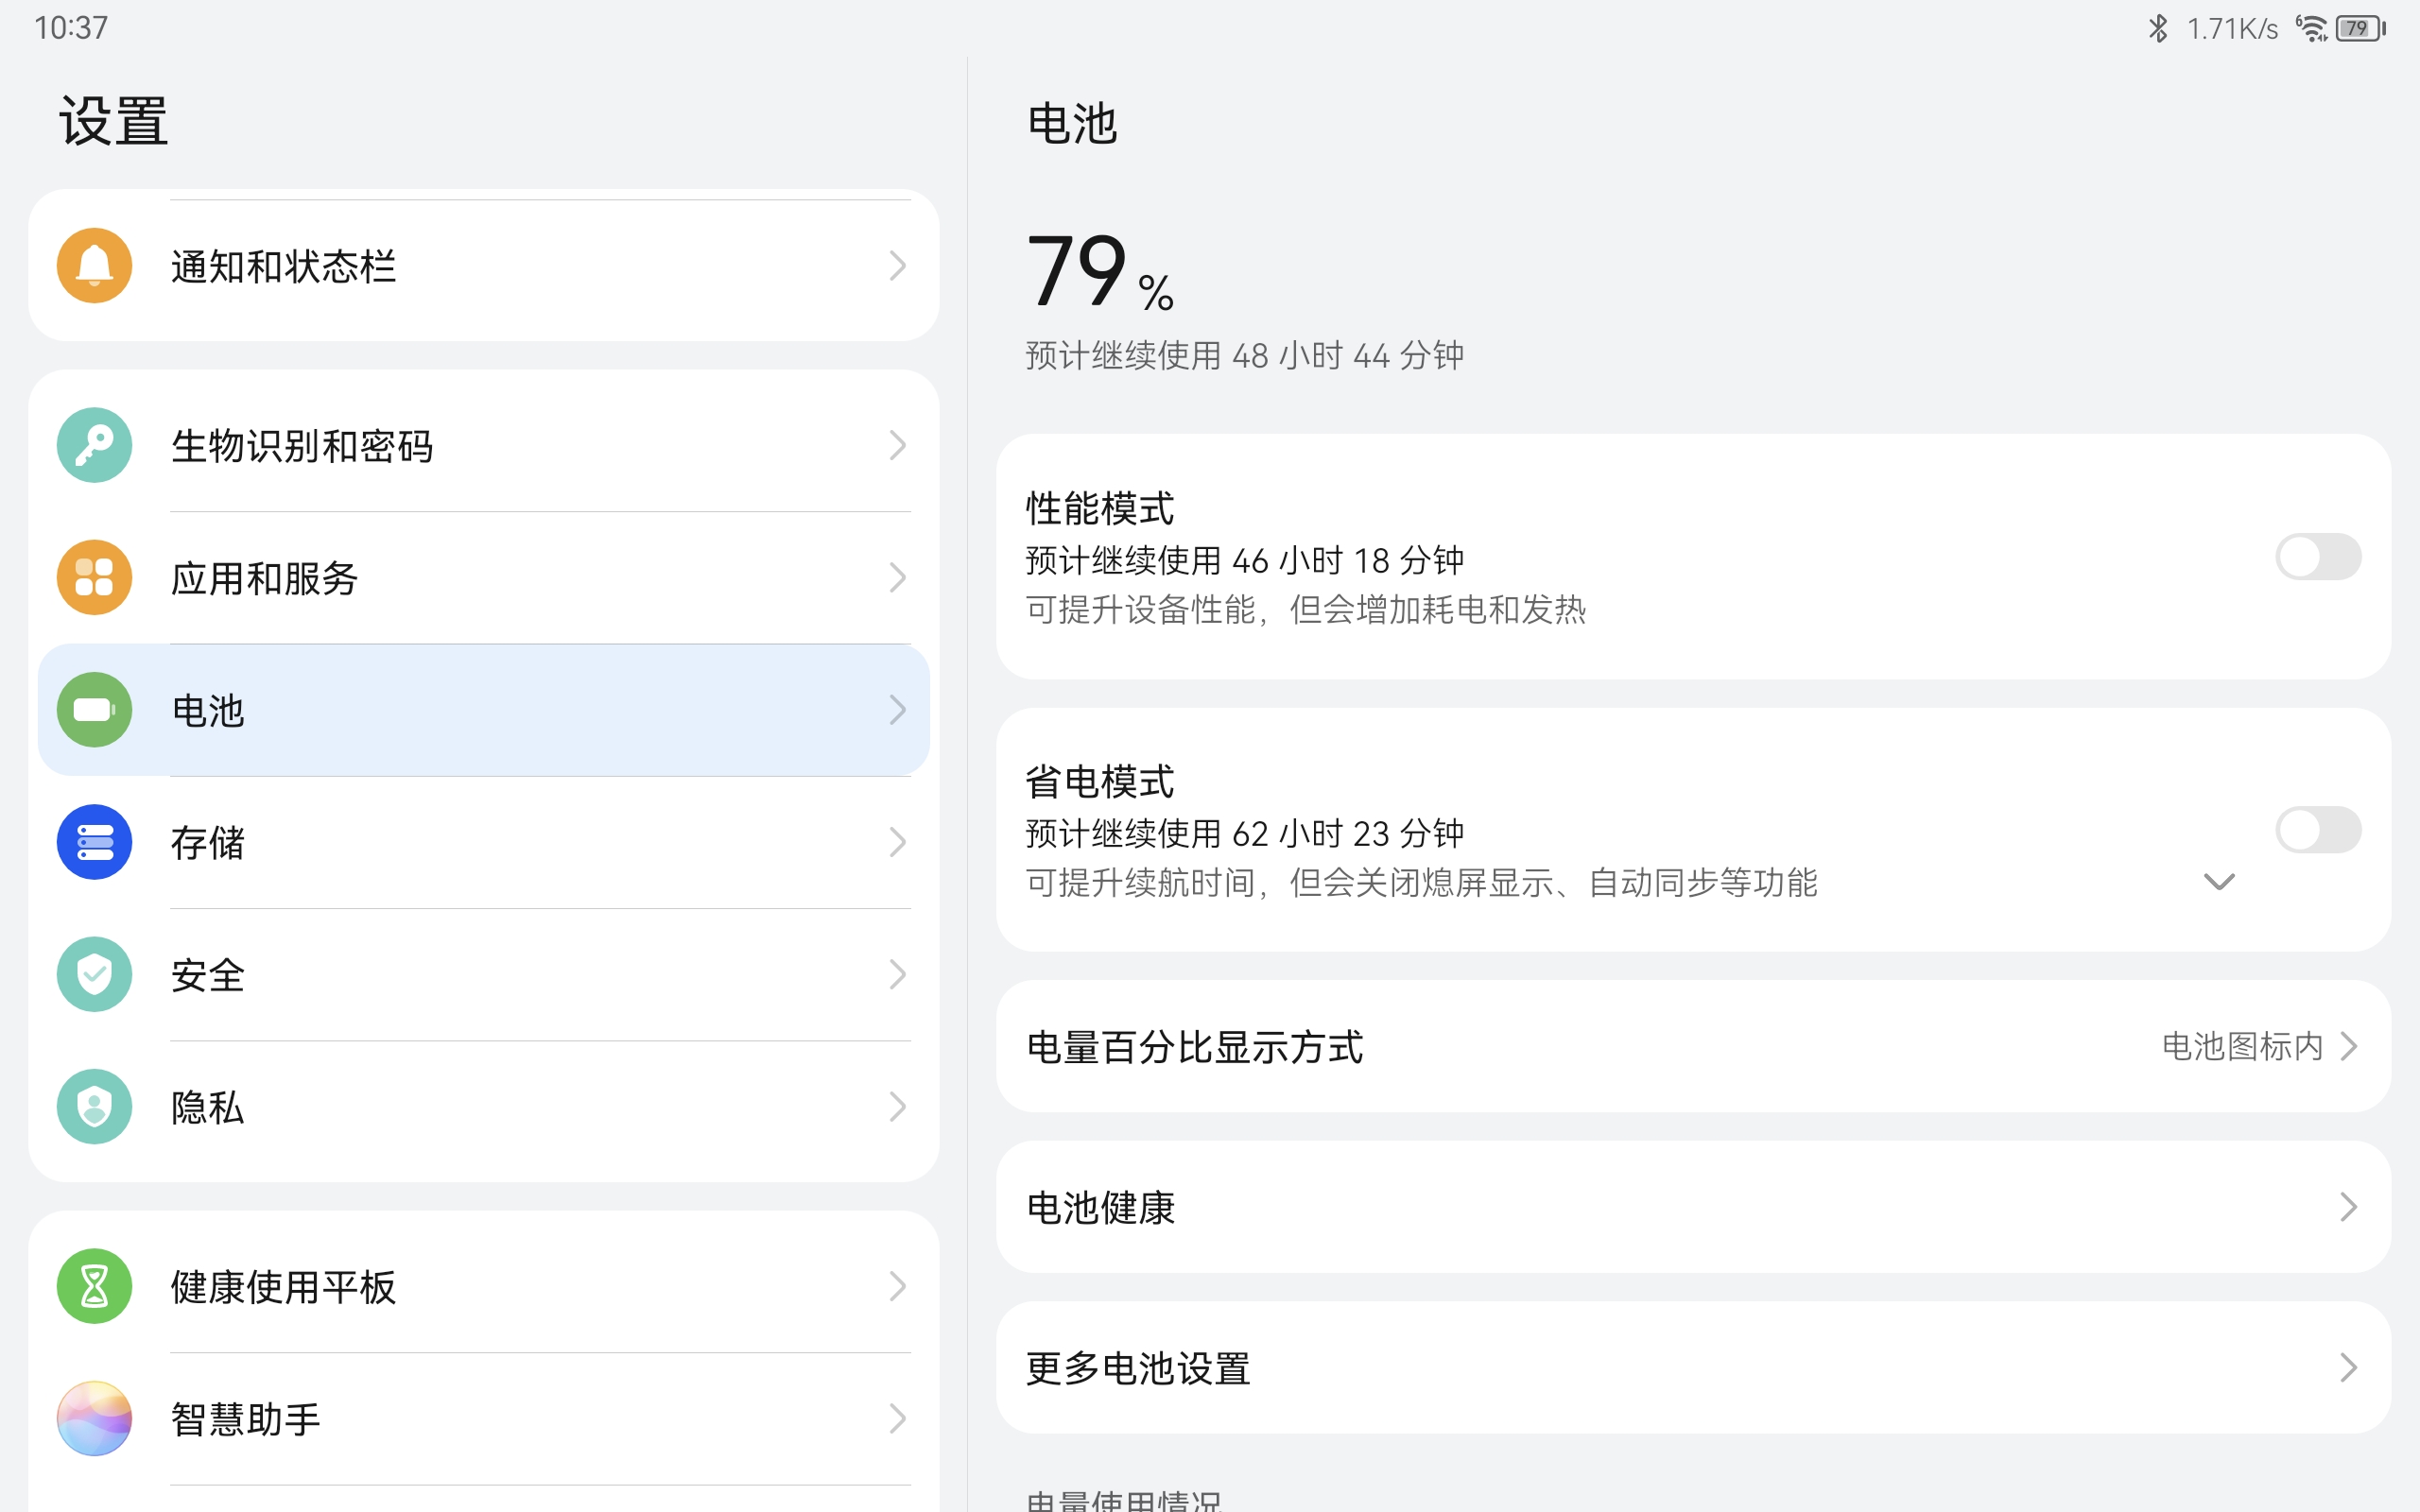Click the arrow on the 存储 row
2420x1512 pixels.
897,842
